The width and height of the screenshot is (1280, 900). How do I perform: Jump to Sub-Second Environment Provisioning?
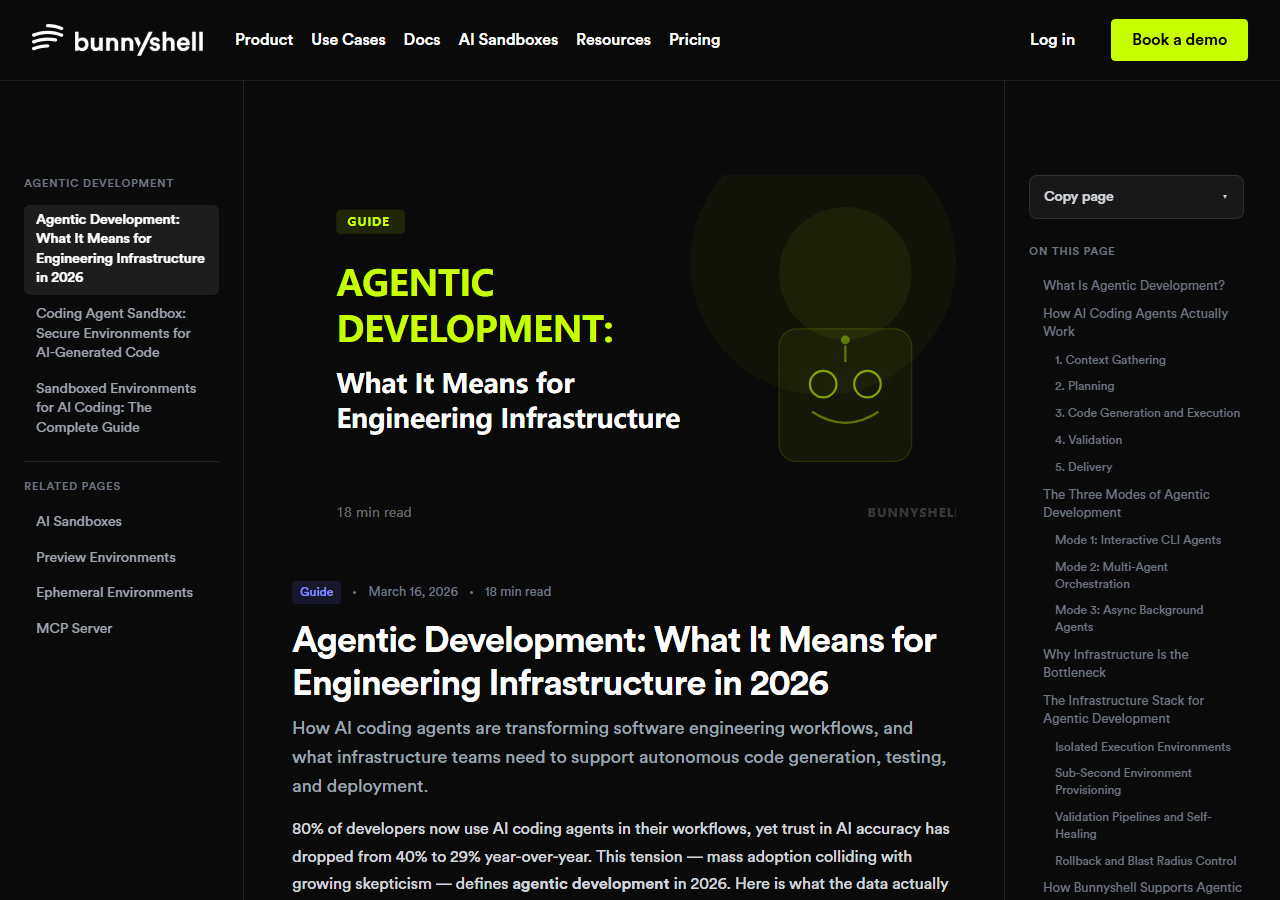pos(1123,781)
